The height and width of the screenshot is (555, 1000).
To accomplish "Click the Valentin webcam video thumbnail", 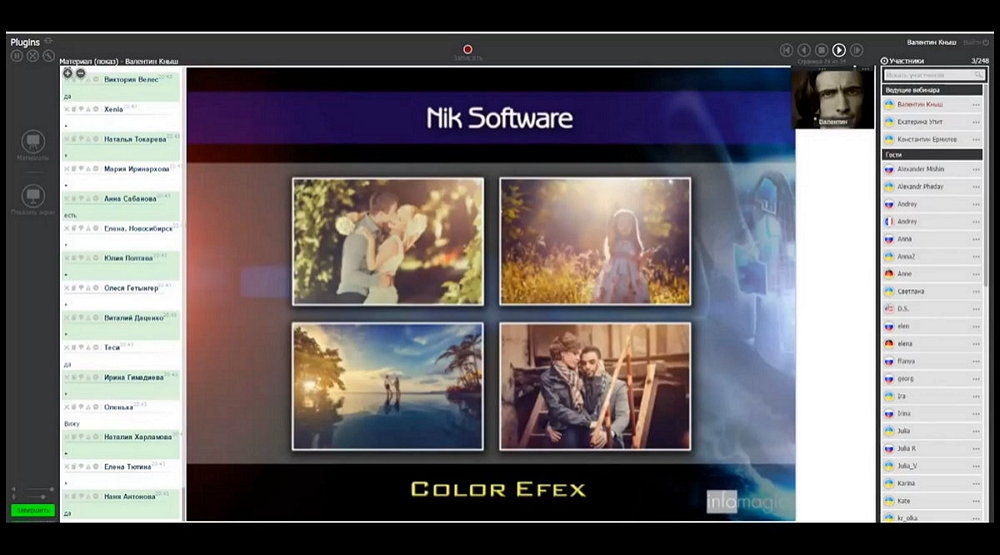I will coord(832,98).
